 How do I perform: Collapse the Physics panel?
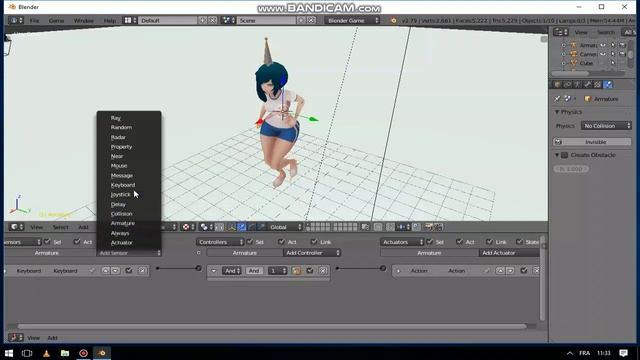click(x=557, y=112)
